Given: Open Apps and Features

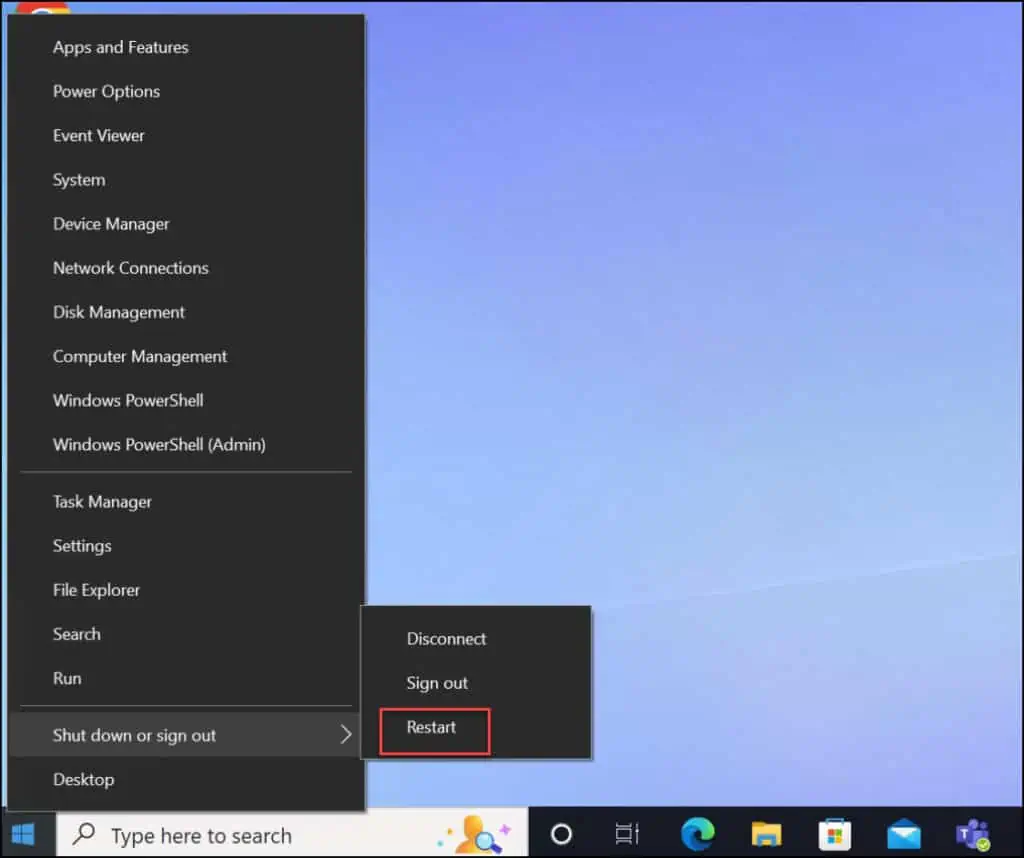Looking at the screenshot, I should point(185,47).
